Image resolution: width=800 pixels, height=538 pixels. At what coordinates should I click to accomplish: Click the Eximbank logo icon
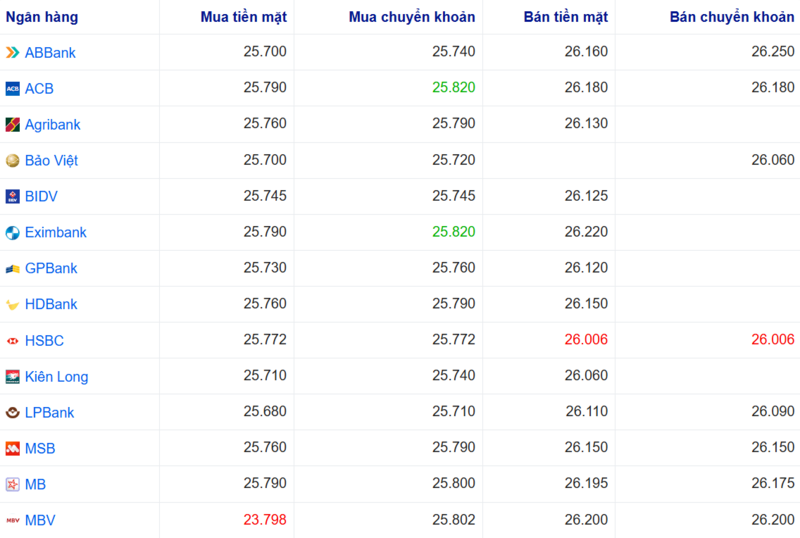pyautogui.click(x=12, y=233)
